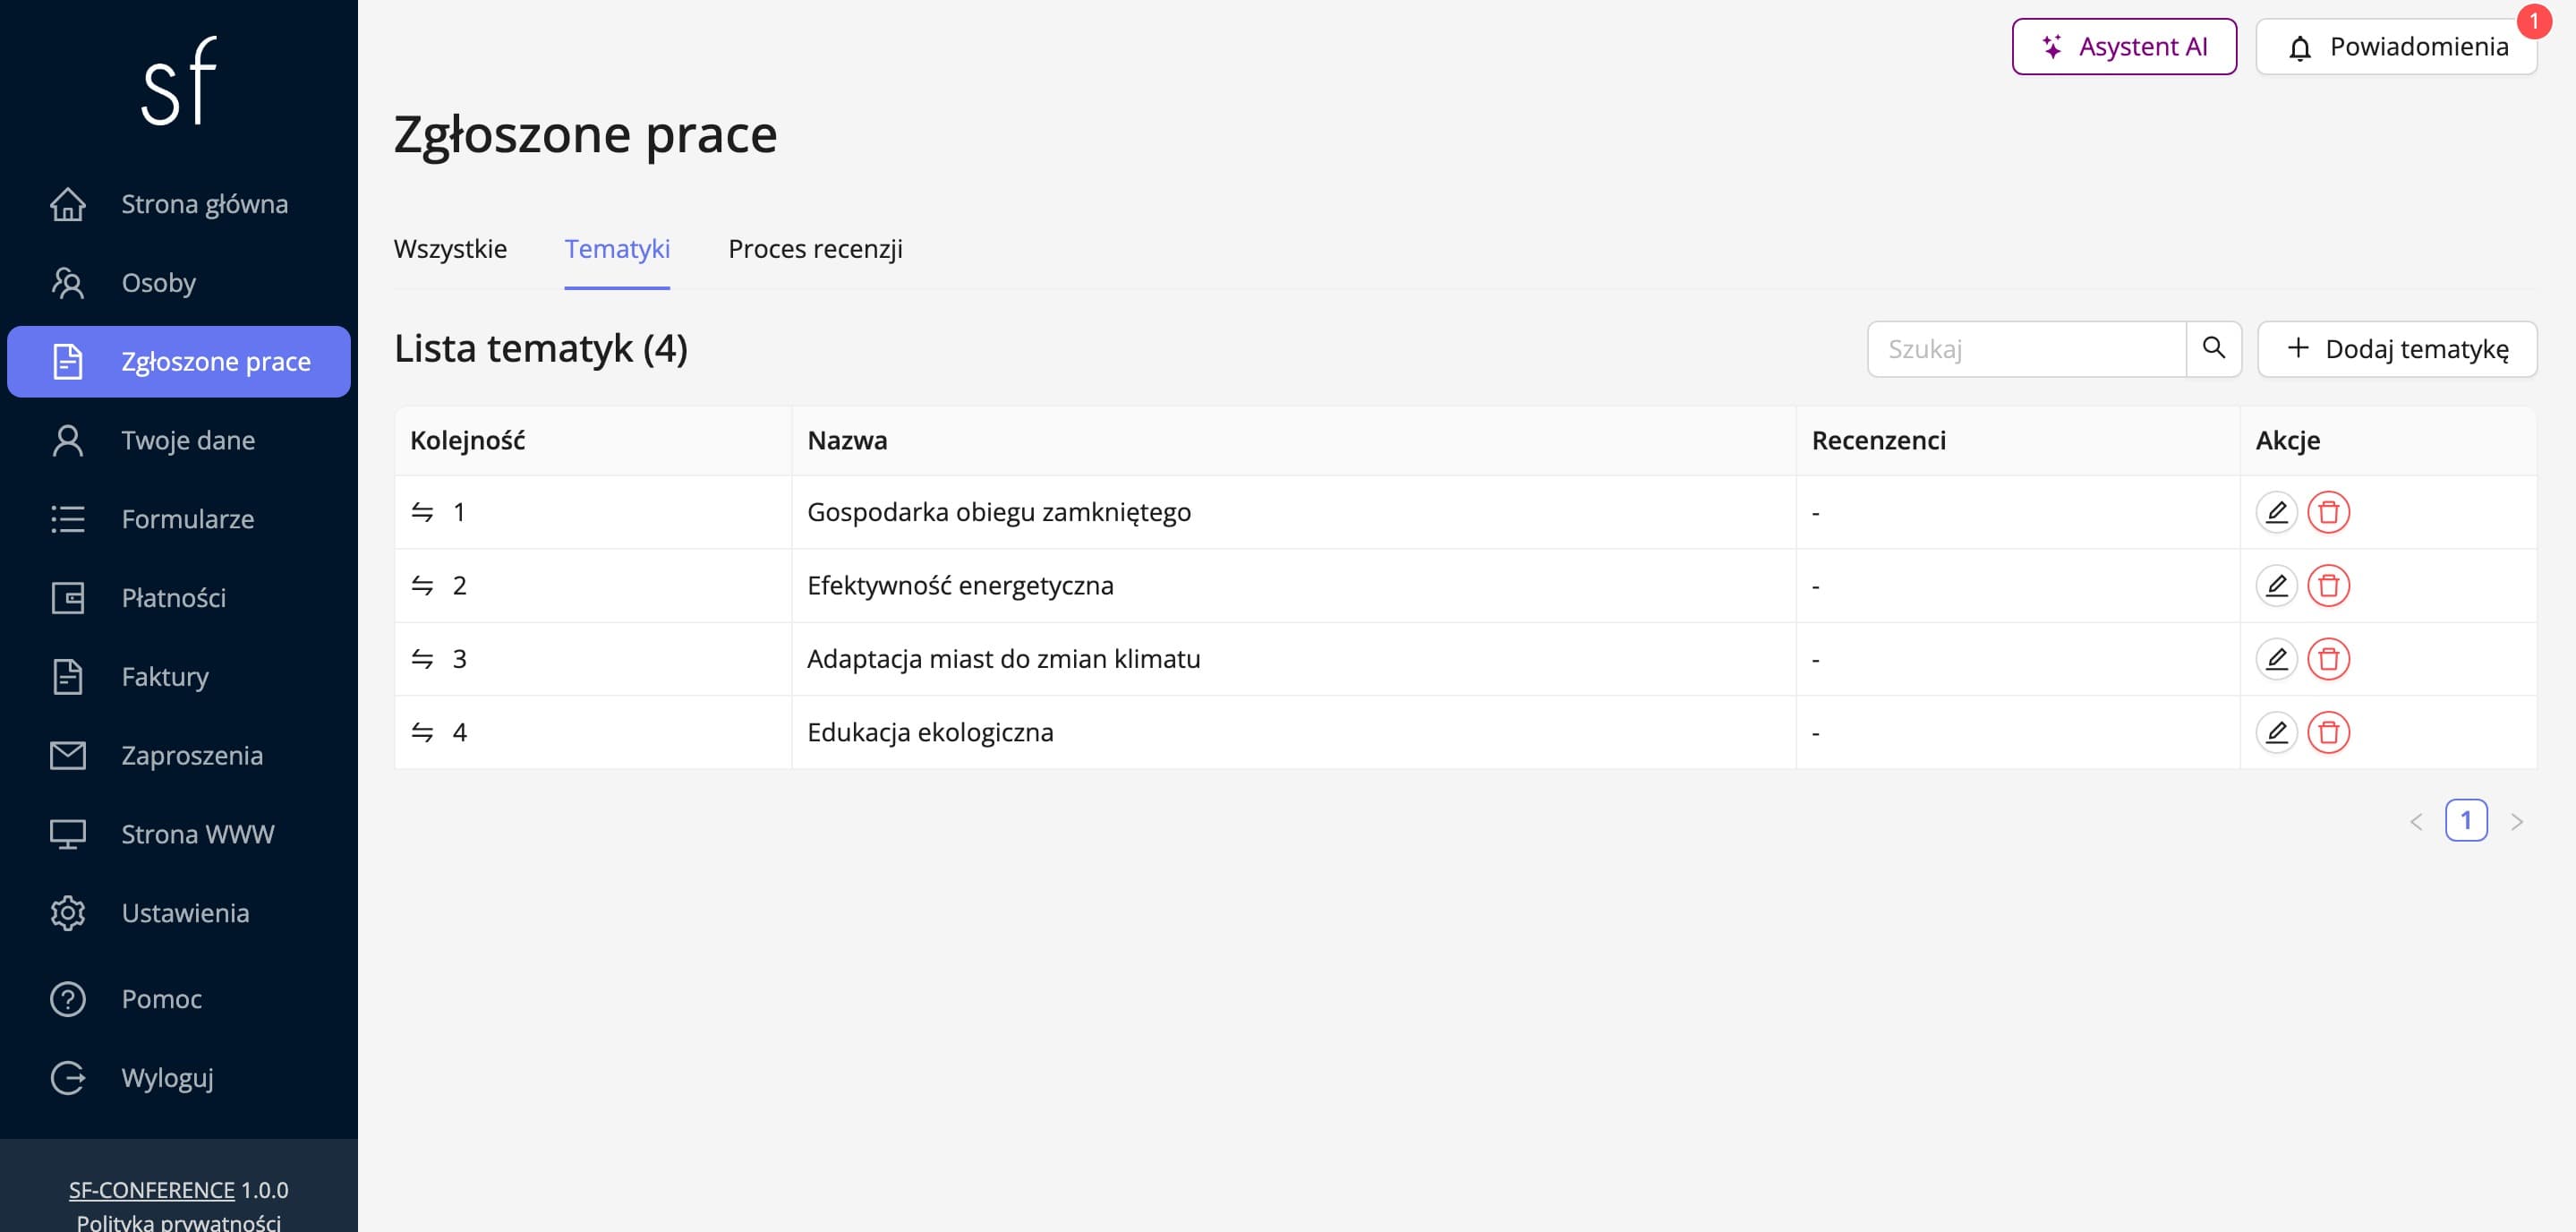The width and height of the screenshot is (2576, 1232).
Task: Open Osoby menu item
Action: pyautogui.click(x=179, y=283)
